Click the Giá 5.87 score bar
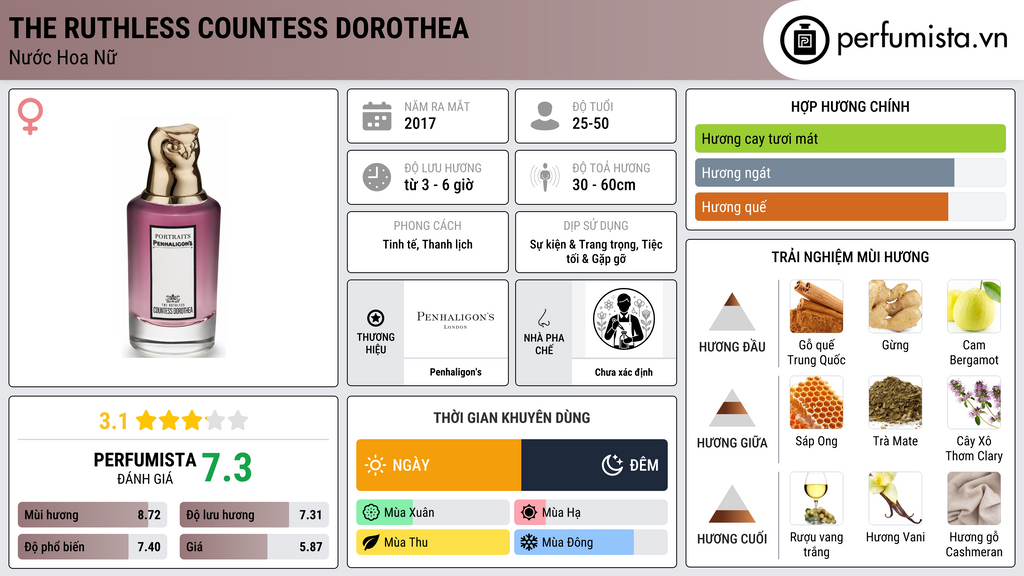 (254, 547)
